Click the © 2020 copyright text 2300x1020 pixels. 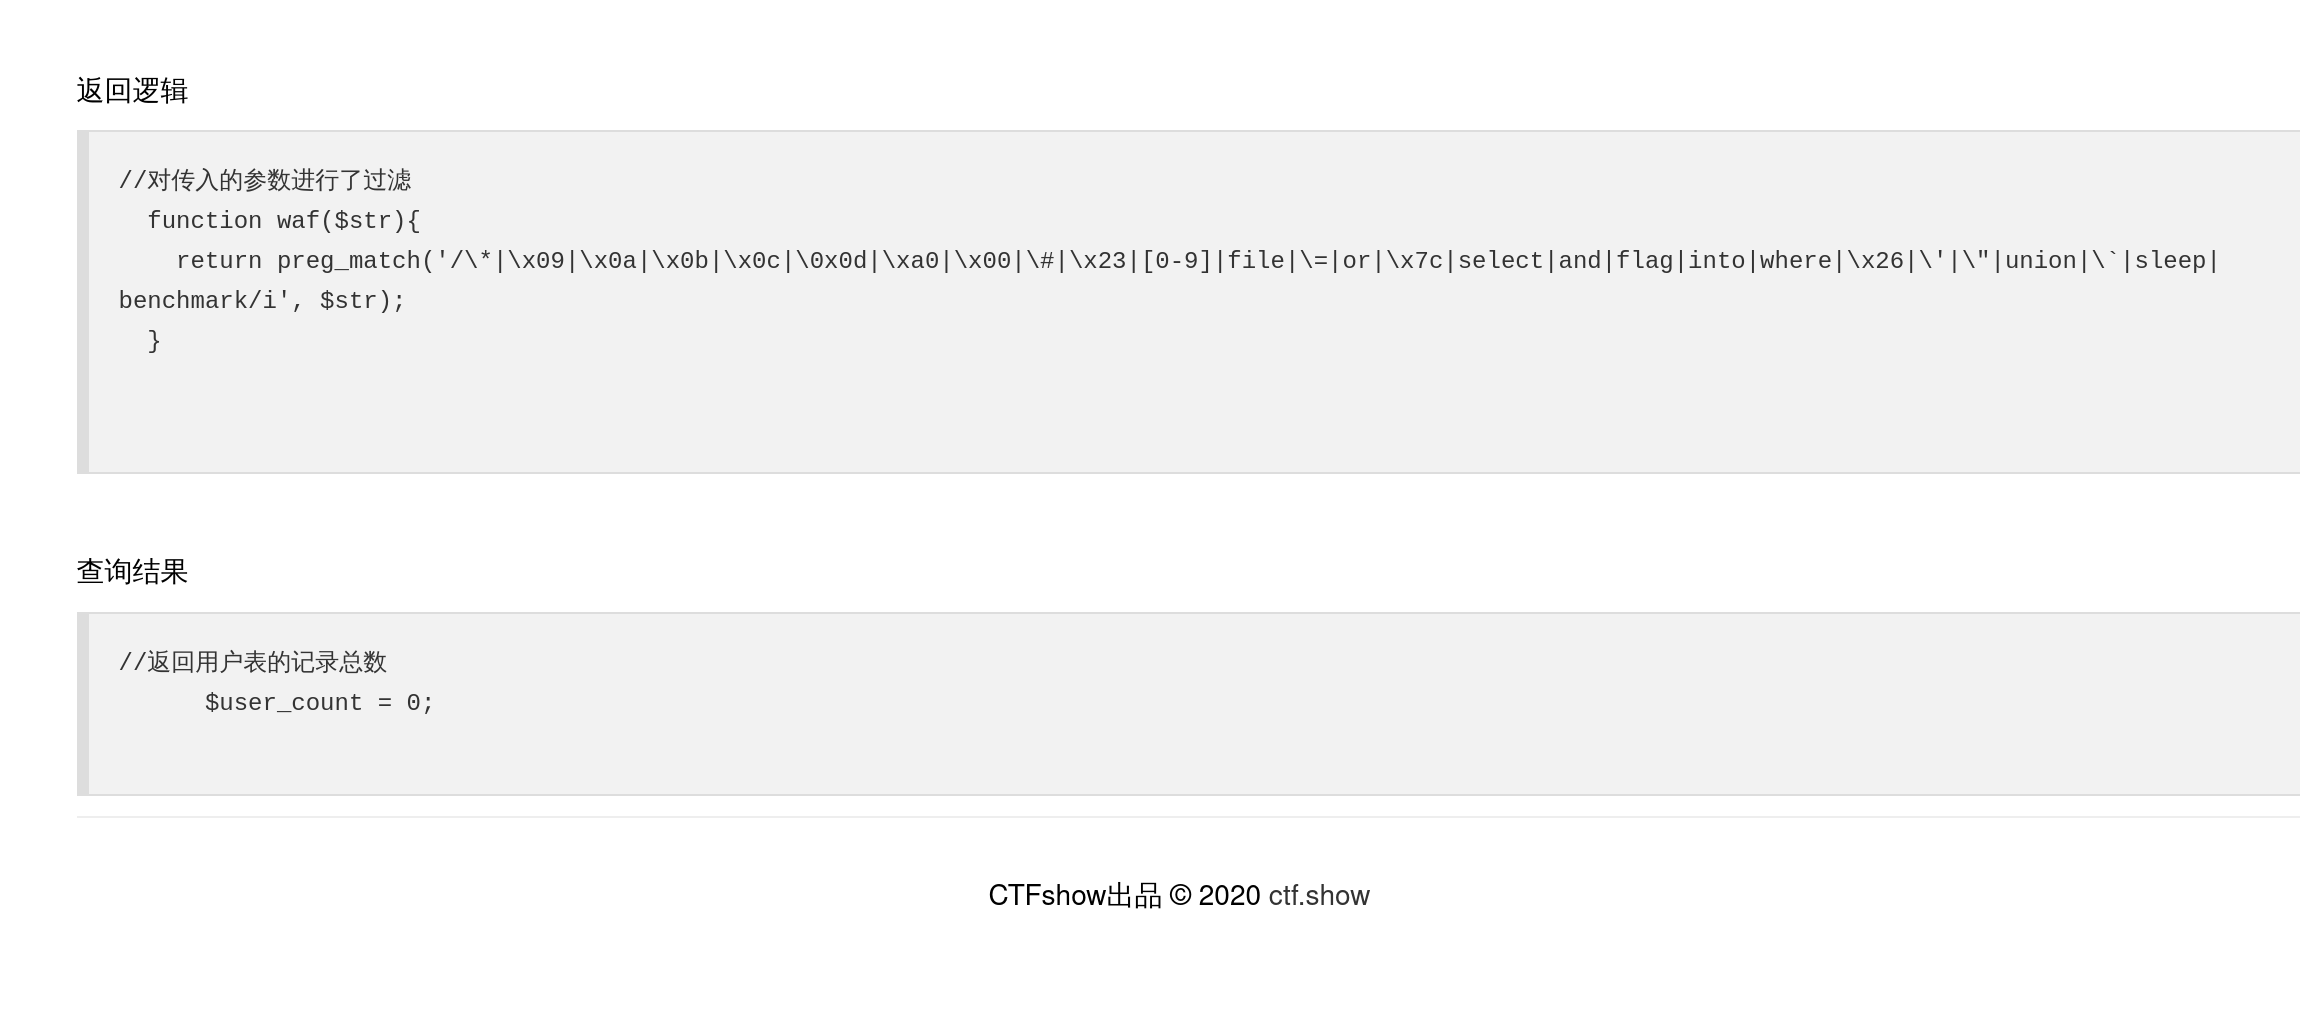click(1214, 896)
